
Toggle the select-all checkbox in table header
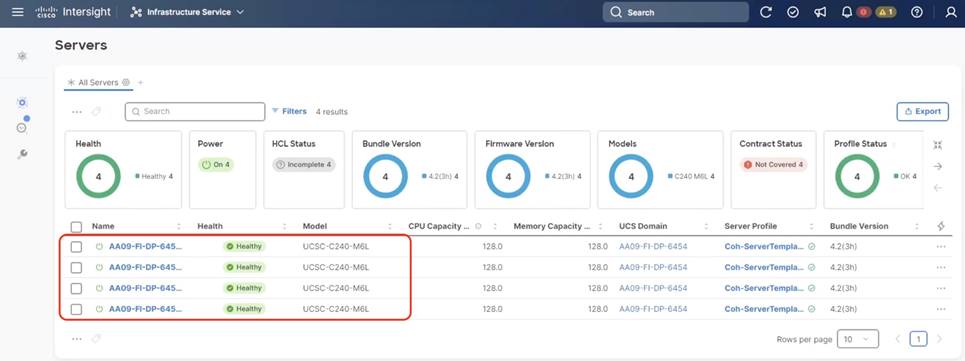(76, 226)
